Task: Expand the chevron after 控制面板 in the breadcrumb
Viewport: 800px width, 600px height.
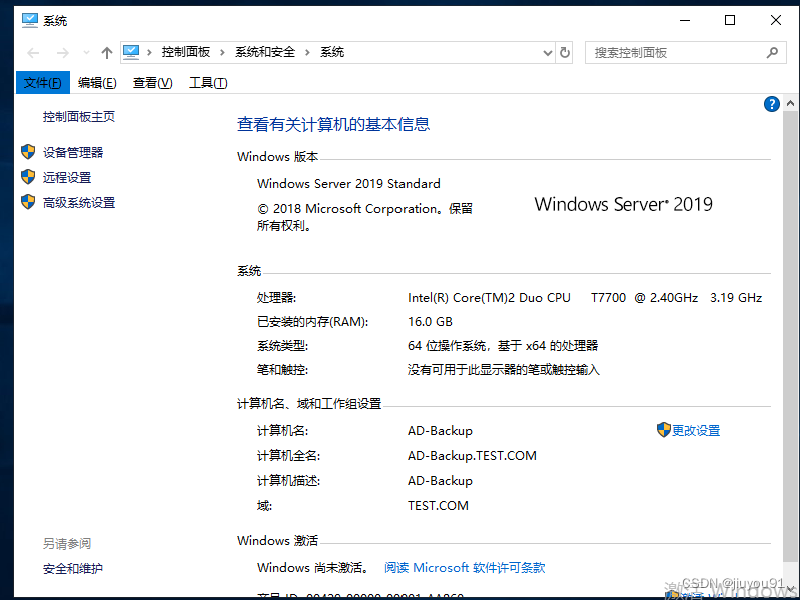Action: coord(222,53)
